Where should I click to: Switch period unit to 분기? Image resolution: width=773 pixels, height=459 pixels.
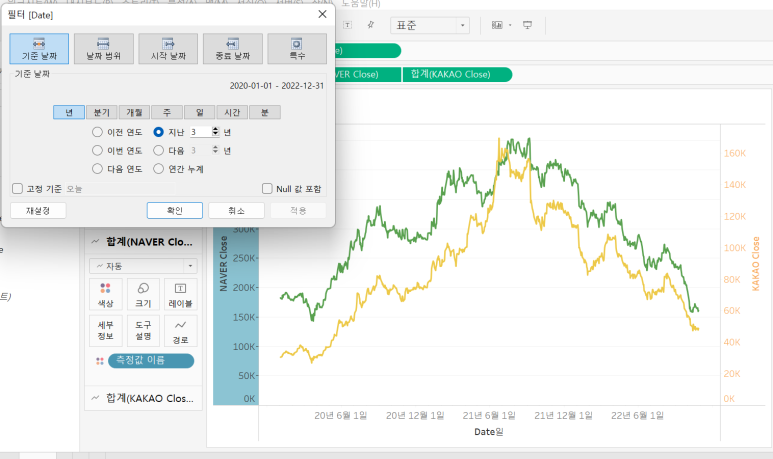[102, 112]
